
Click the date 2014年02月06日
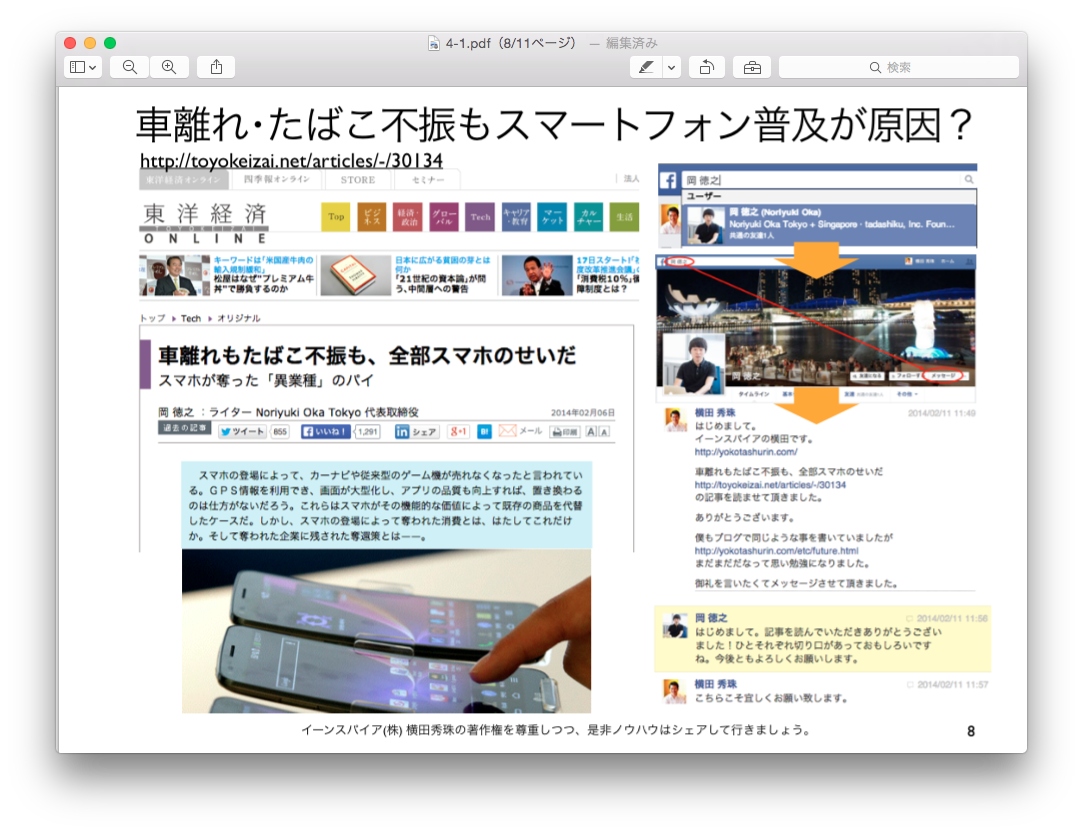[x=582, y=412]
